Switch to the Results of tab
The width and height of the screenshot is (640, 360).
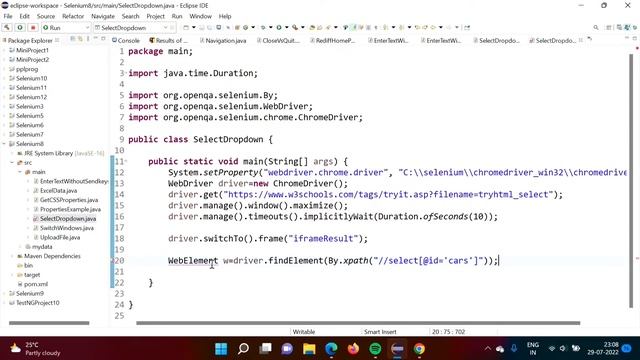(169, 40)
